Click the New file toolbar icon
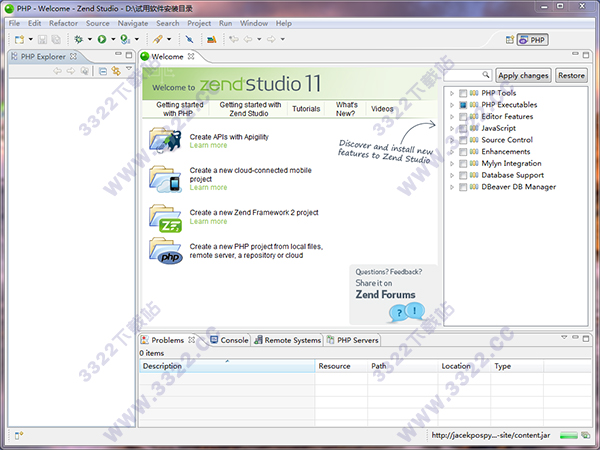The image size is (600, 450). [19, 39]
